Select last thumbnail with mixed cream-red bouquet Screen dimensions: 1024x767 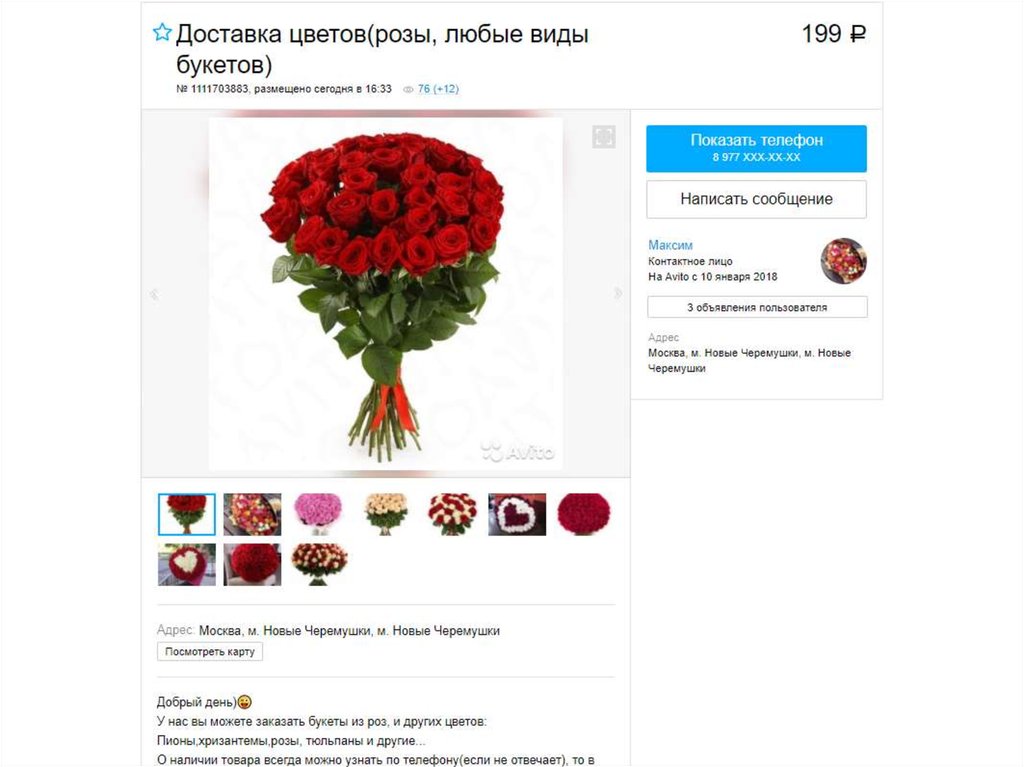319,564
